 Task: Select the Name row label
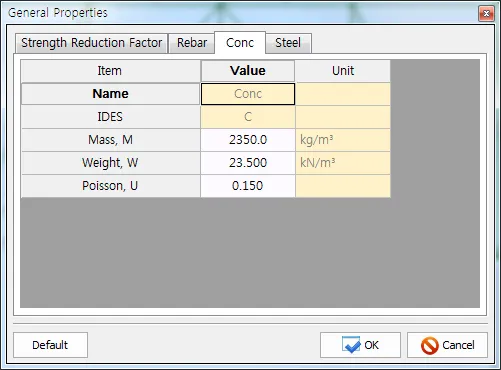click(110, 94)
